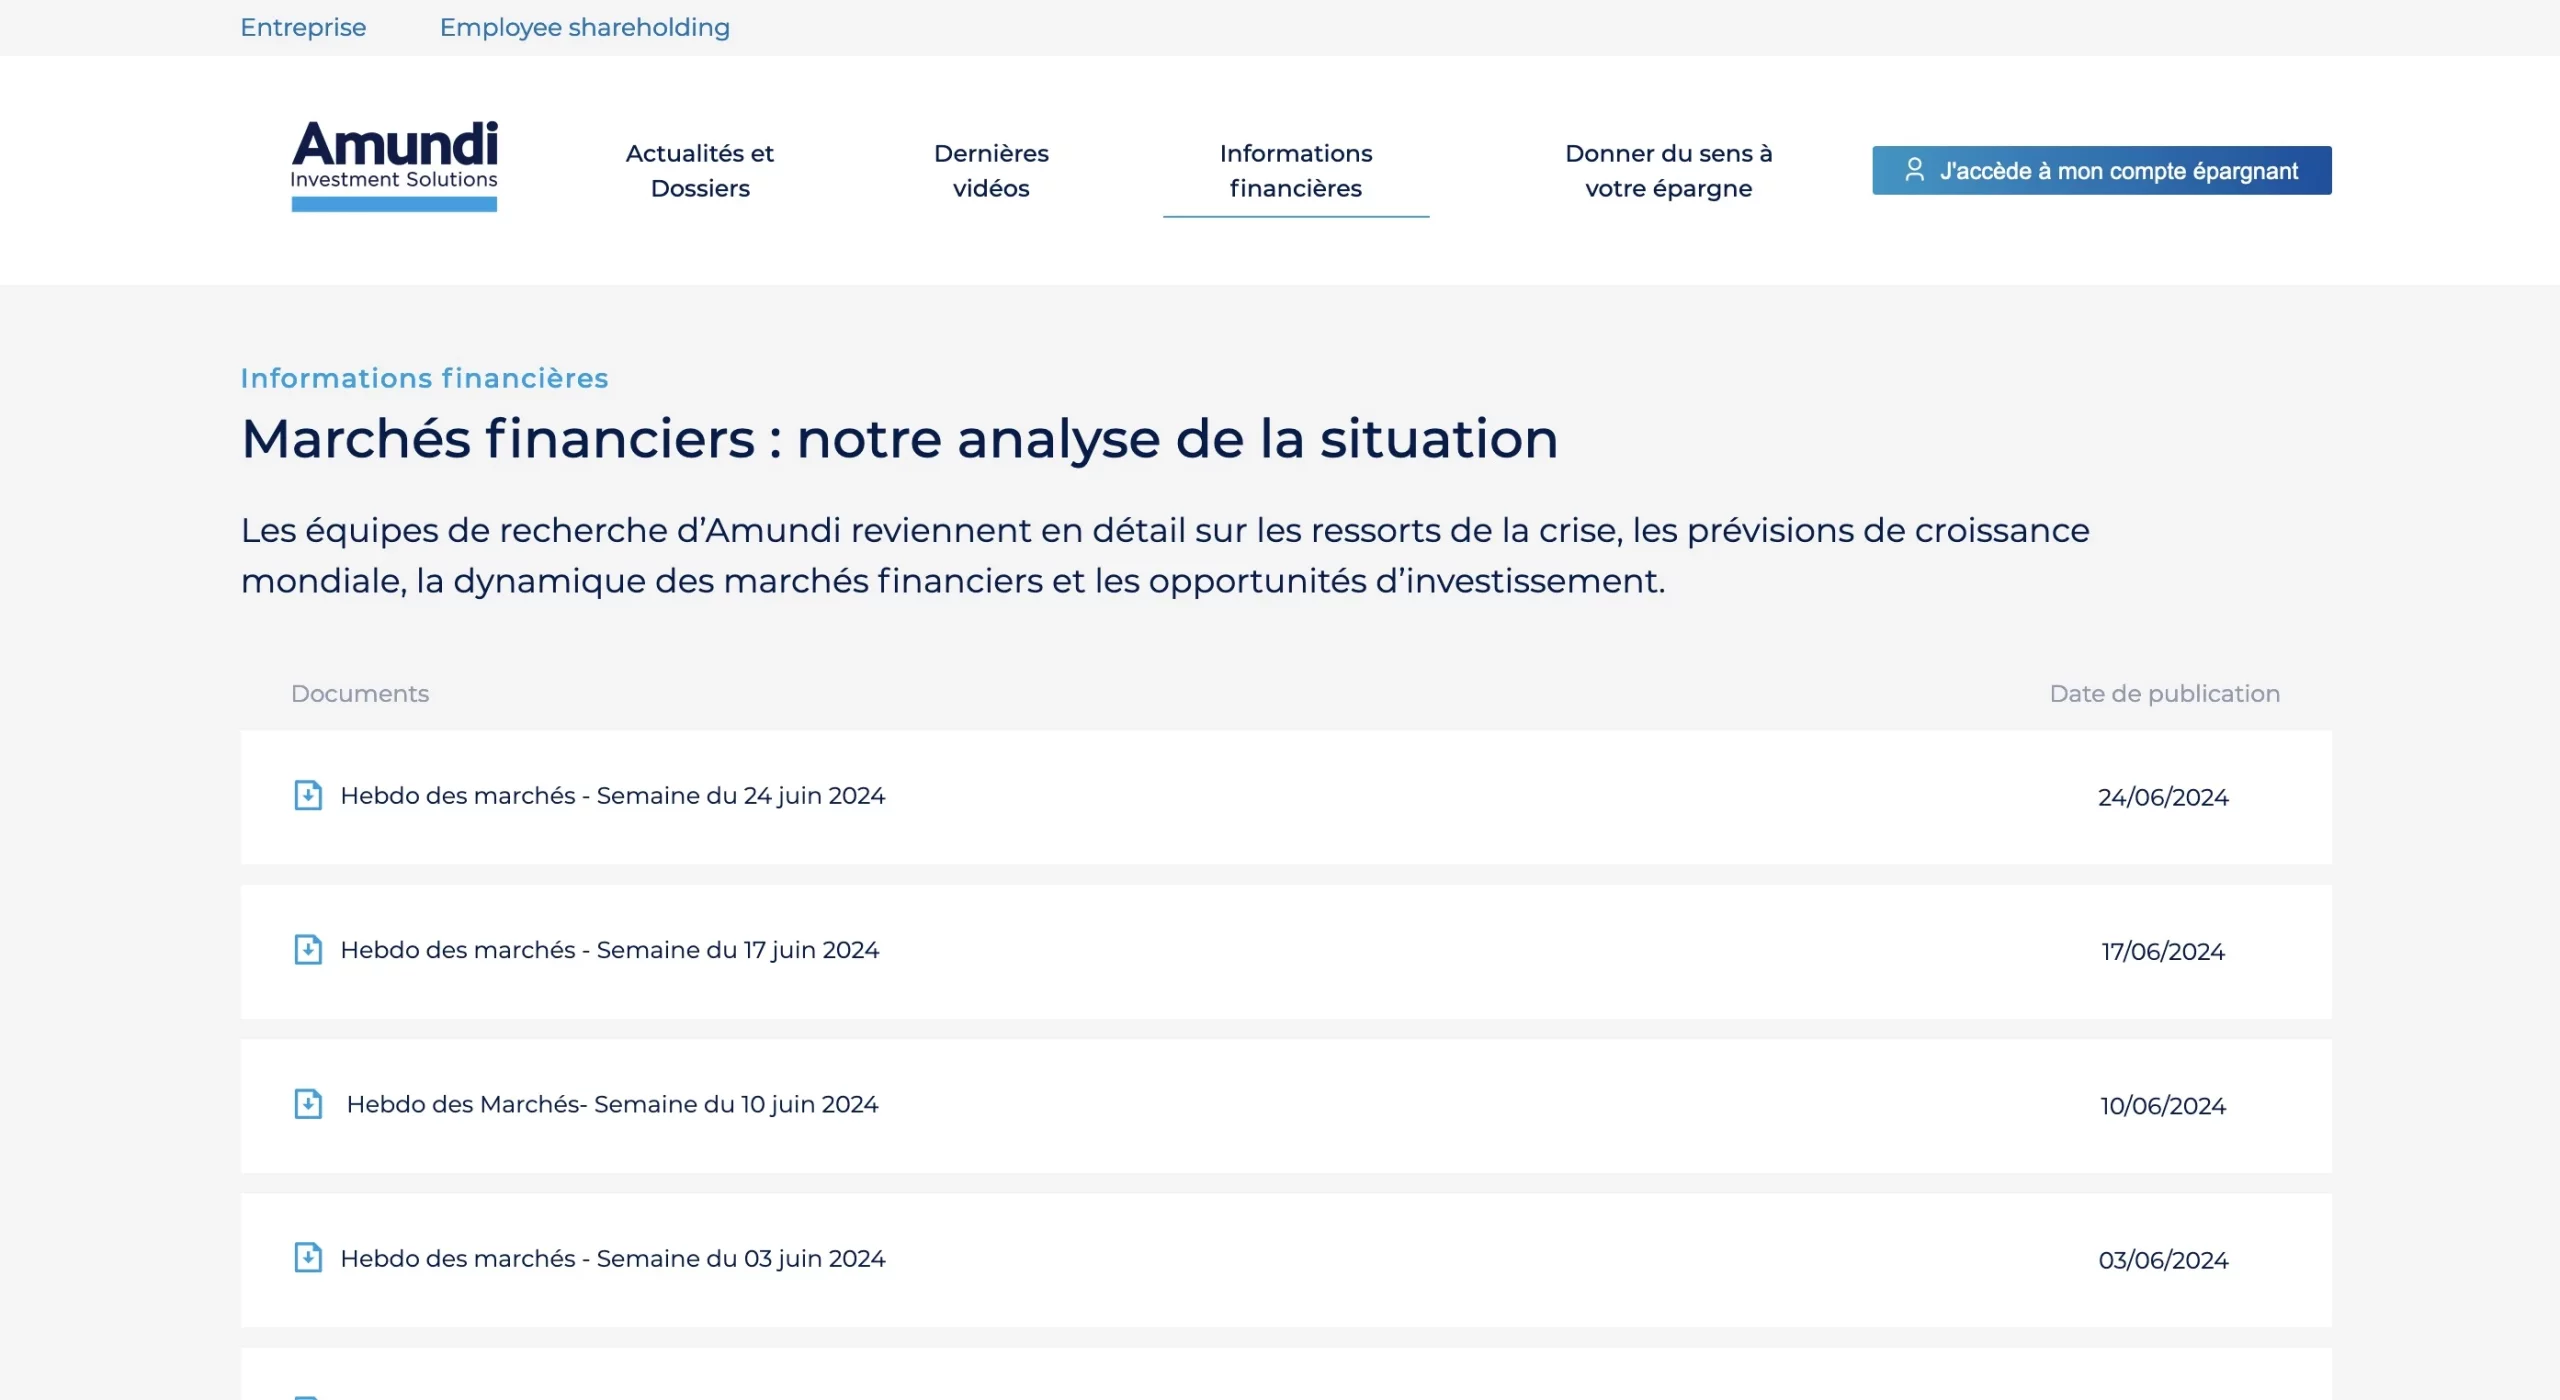
Task: Click publication date 24/06/2024
Action: click(x=2163, y=797)
